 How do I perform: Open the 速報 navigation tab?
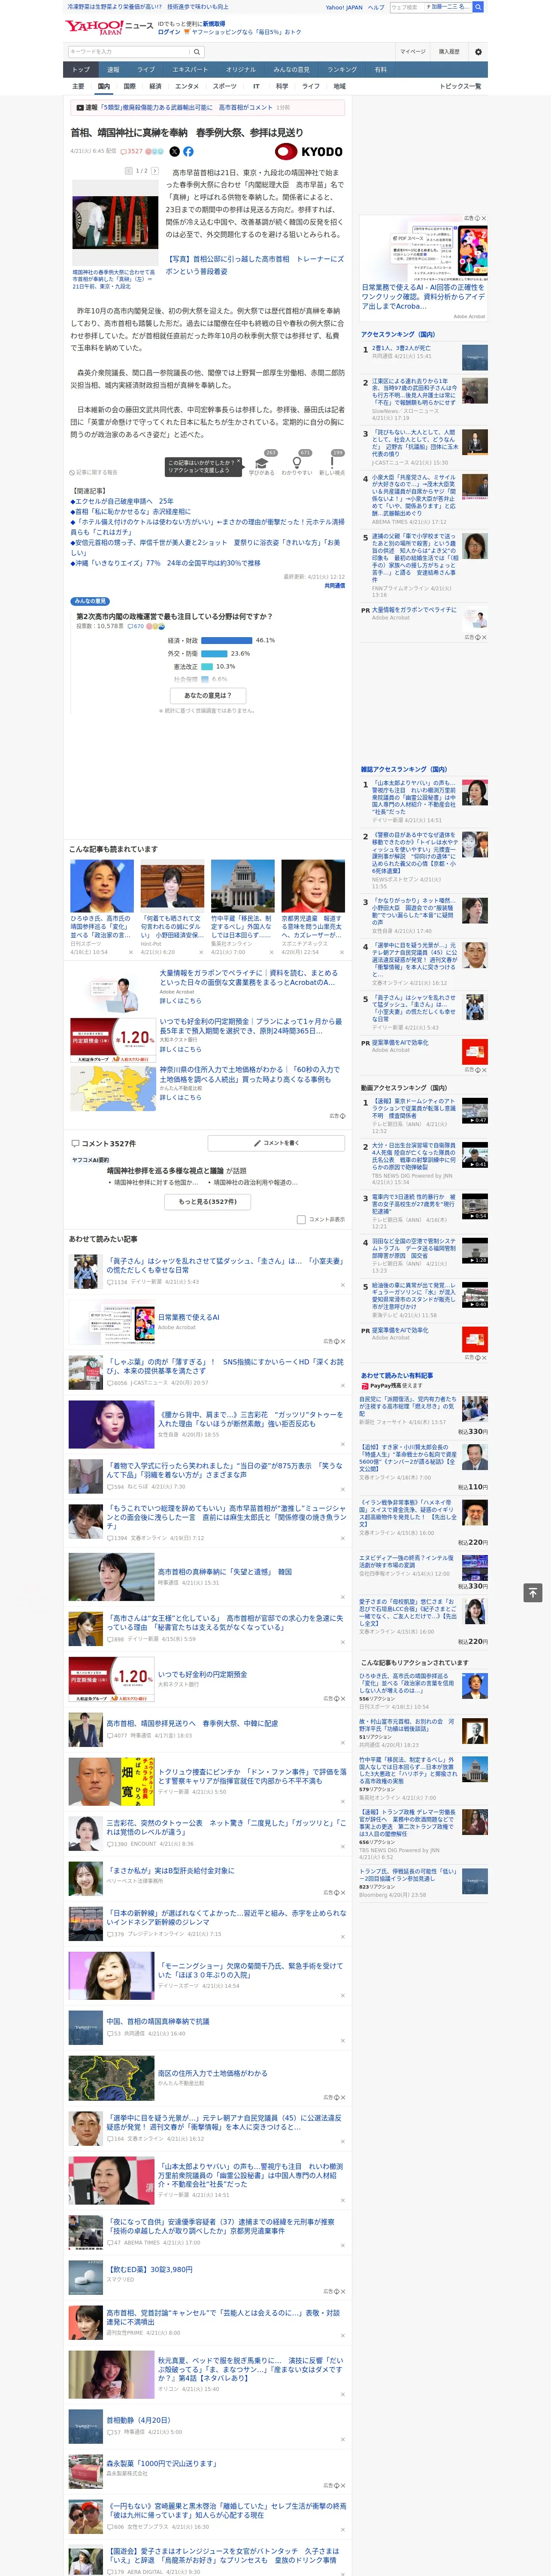(x=113, y=70)
